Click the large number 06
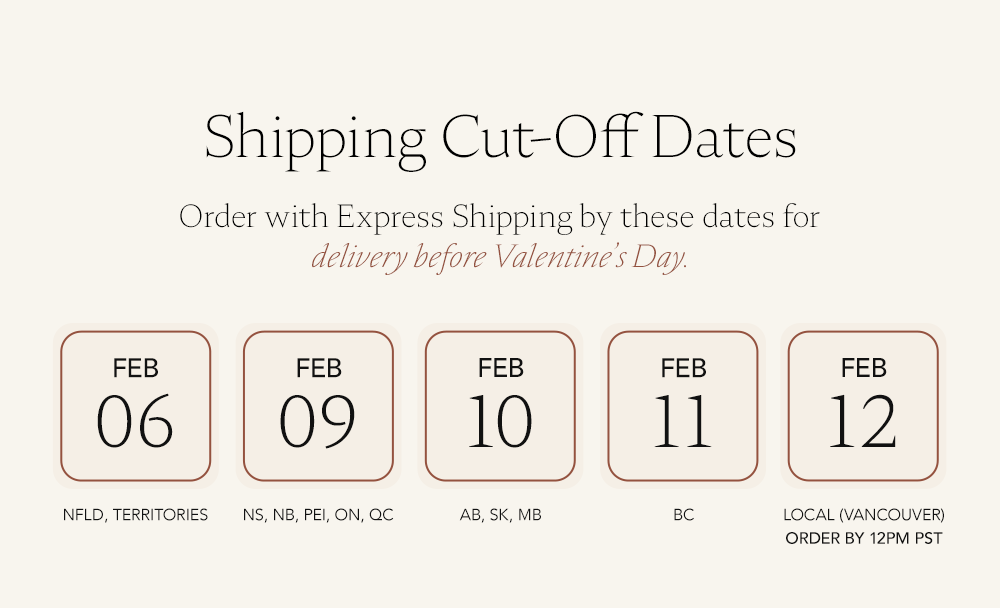The width and height of the screenshot is (1000, 608). point(135,422)
